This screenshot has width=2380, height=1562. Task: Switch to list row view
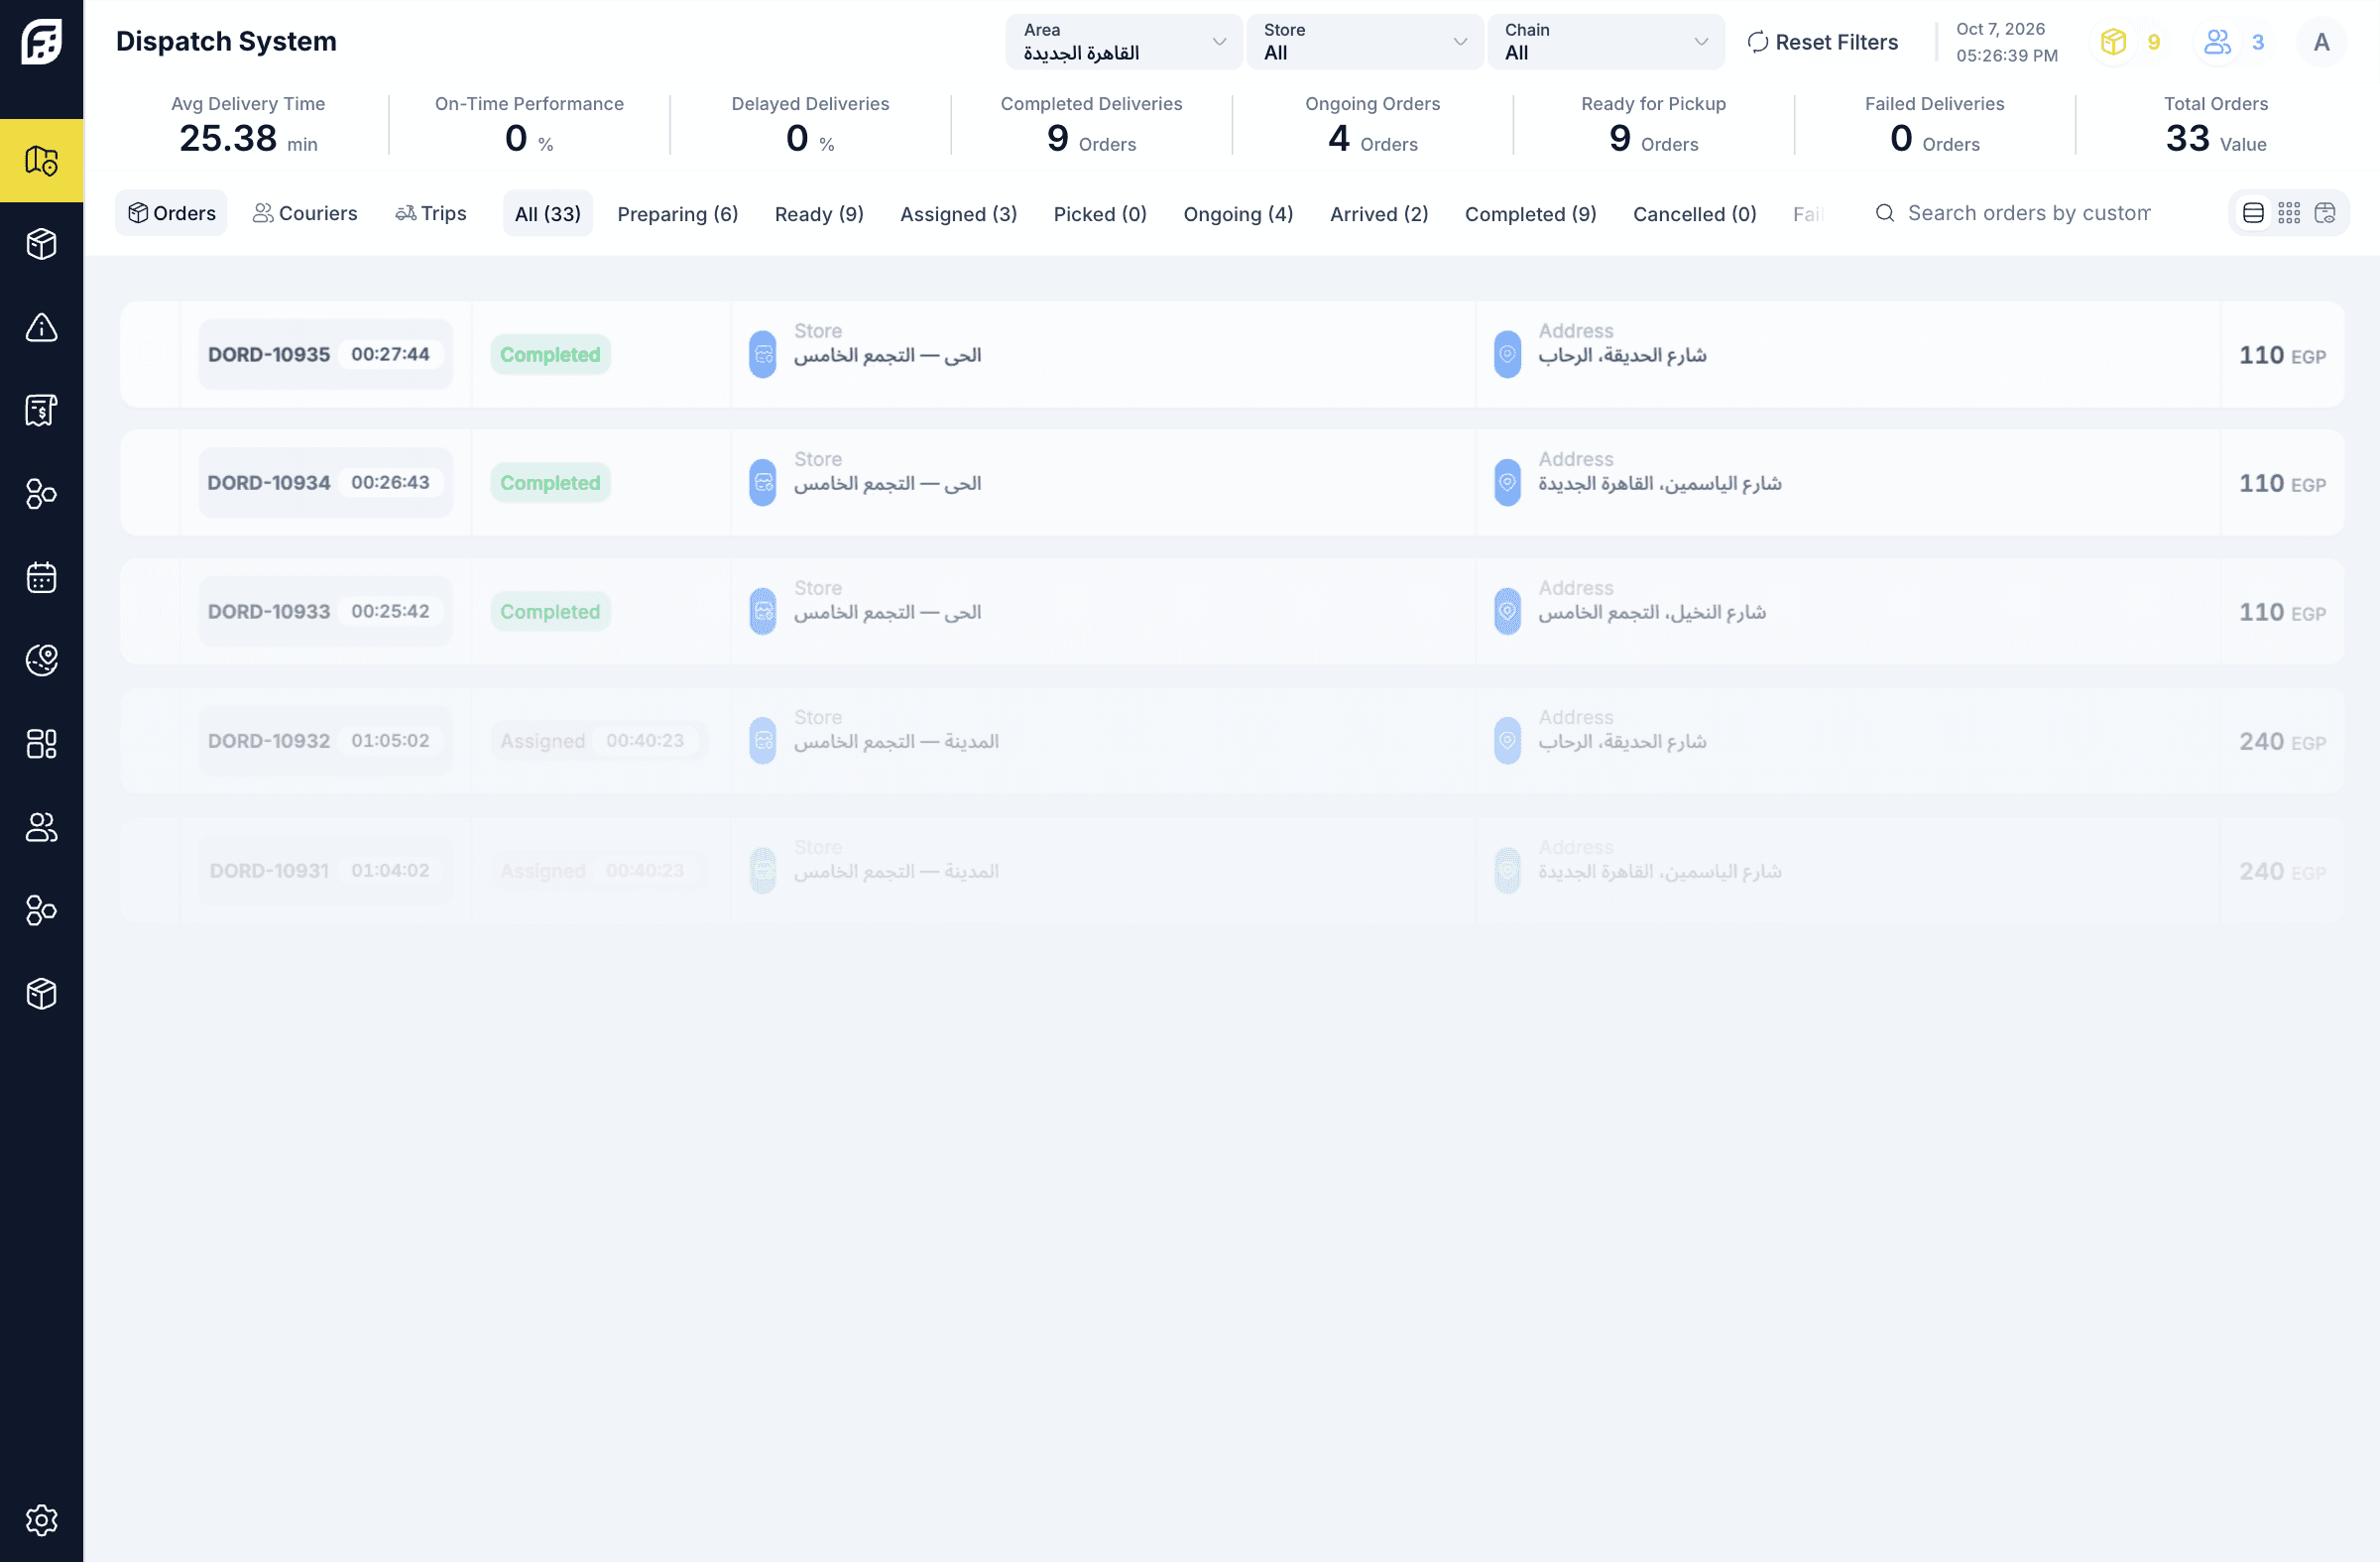[2253, 213]
